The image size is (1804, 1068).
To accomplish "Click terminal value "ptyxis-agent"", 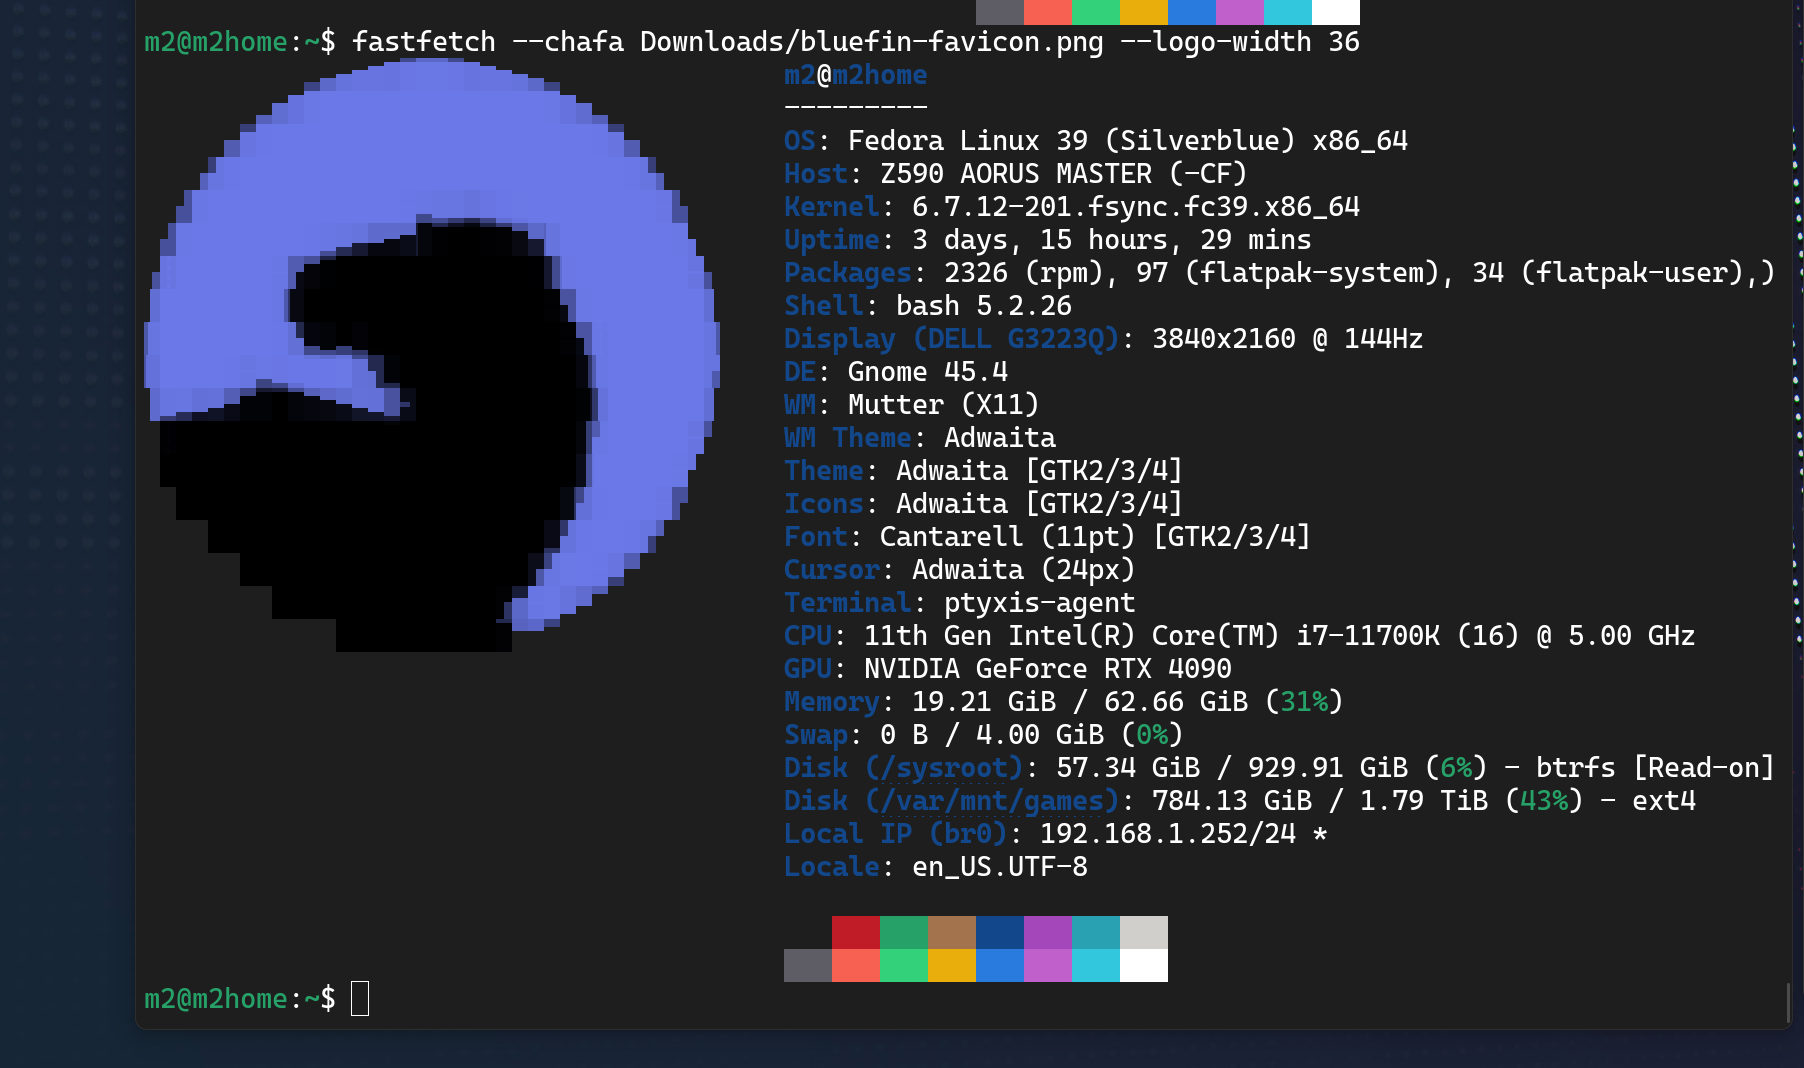I will (1040, 603).
